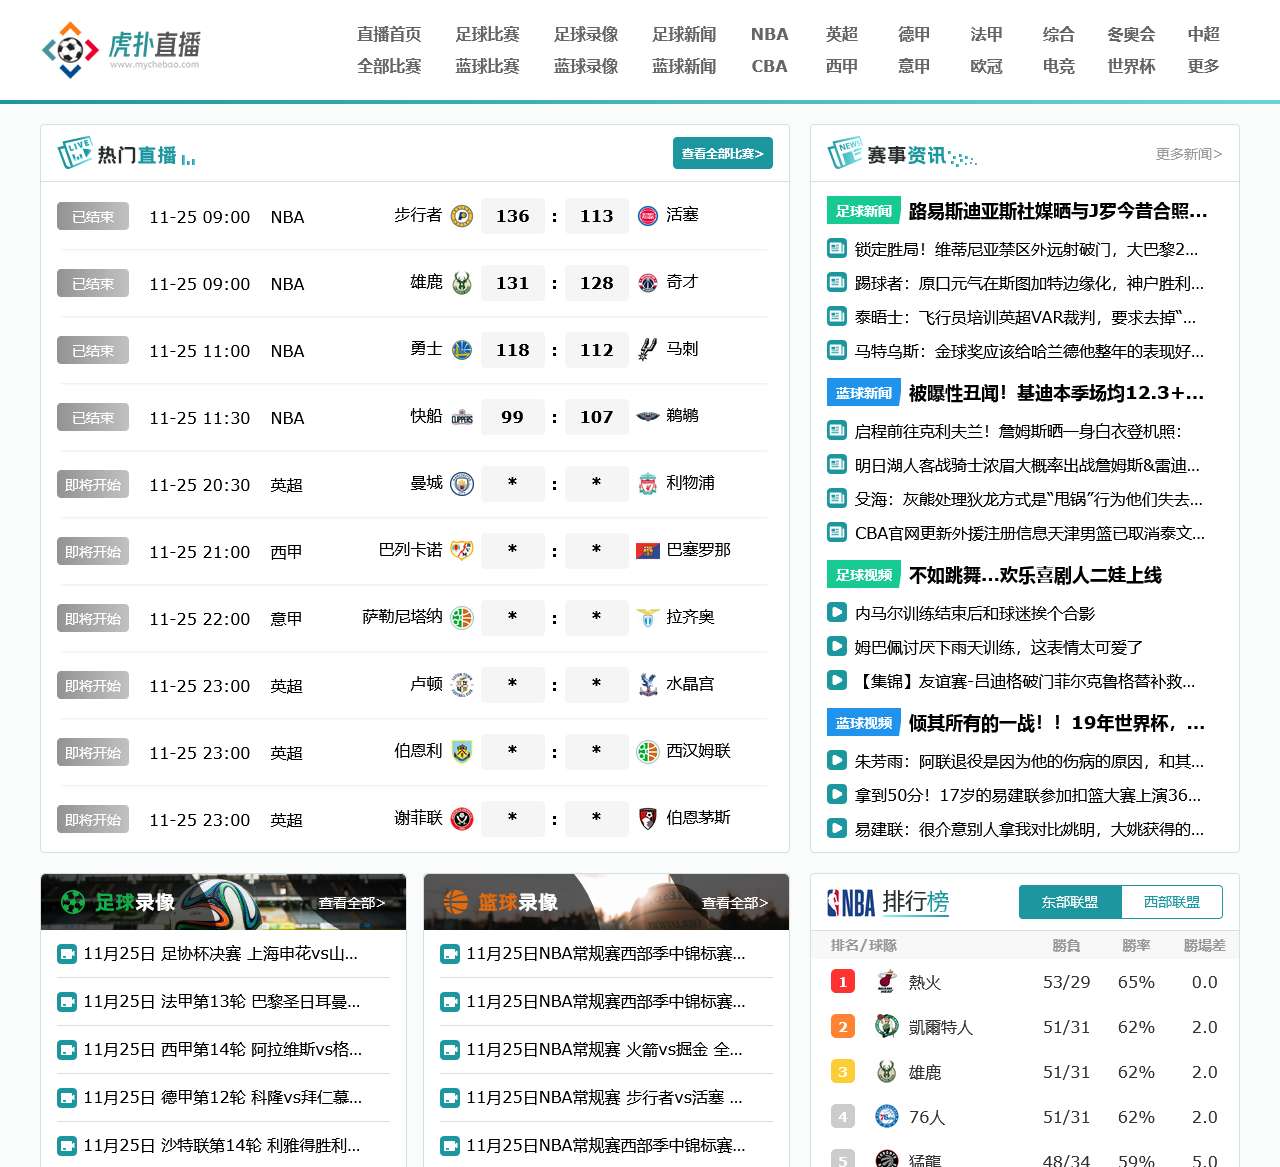Open recording NBA常规赛 火箭vs掘金

[604, 1050]
